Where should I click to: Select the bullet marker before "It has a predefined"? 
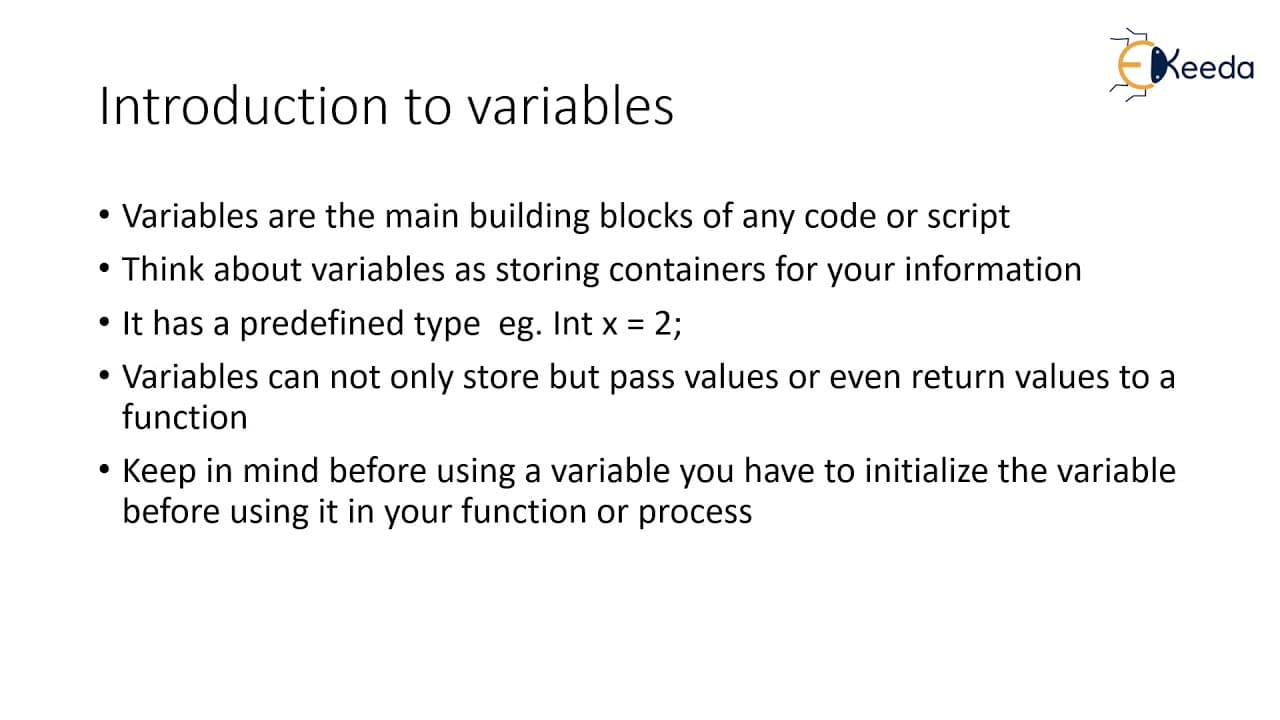tap(106, 323)
